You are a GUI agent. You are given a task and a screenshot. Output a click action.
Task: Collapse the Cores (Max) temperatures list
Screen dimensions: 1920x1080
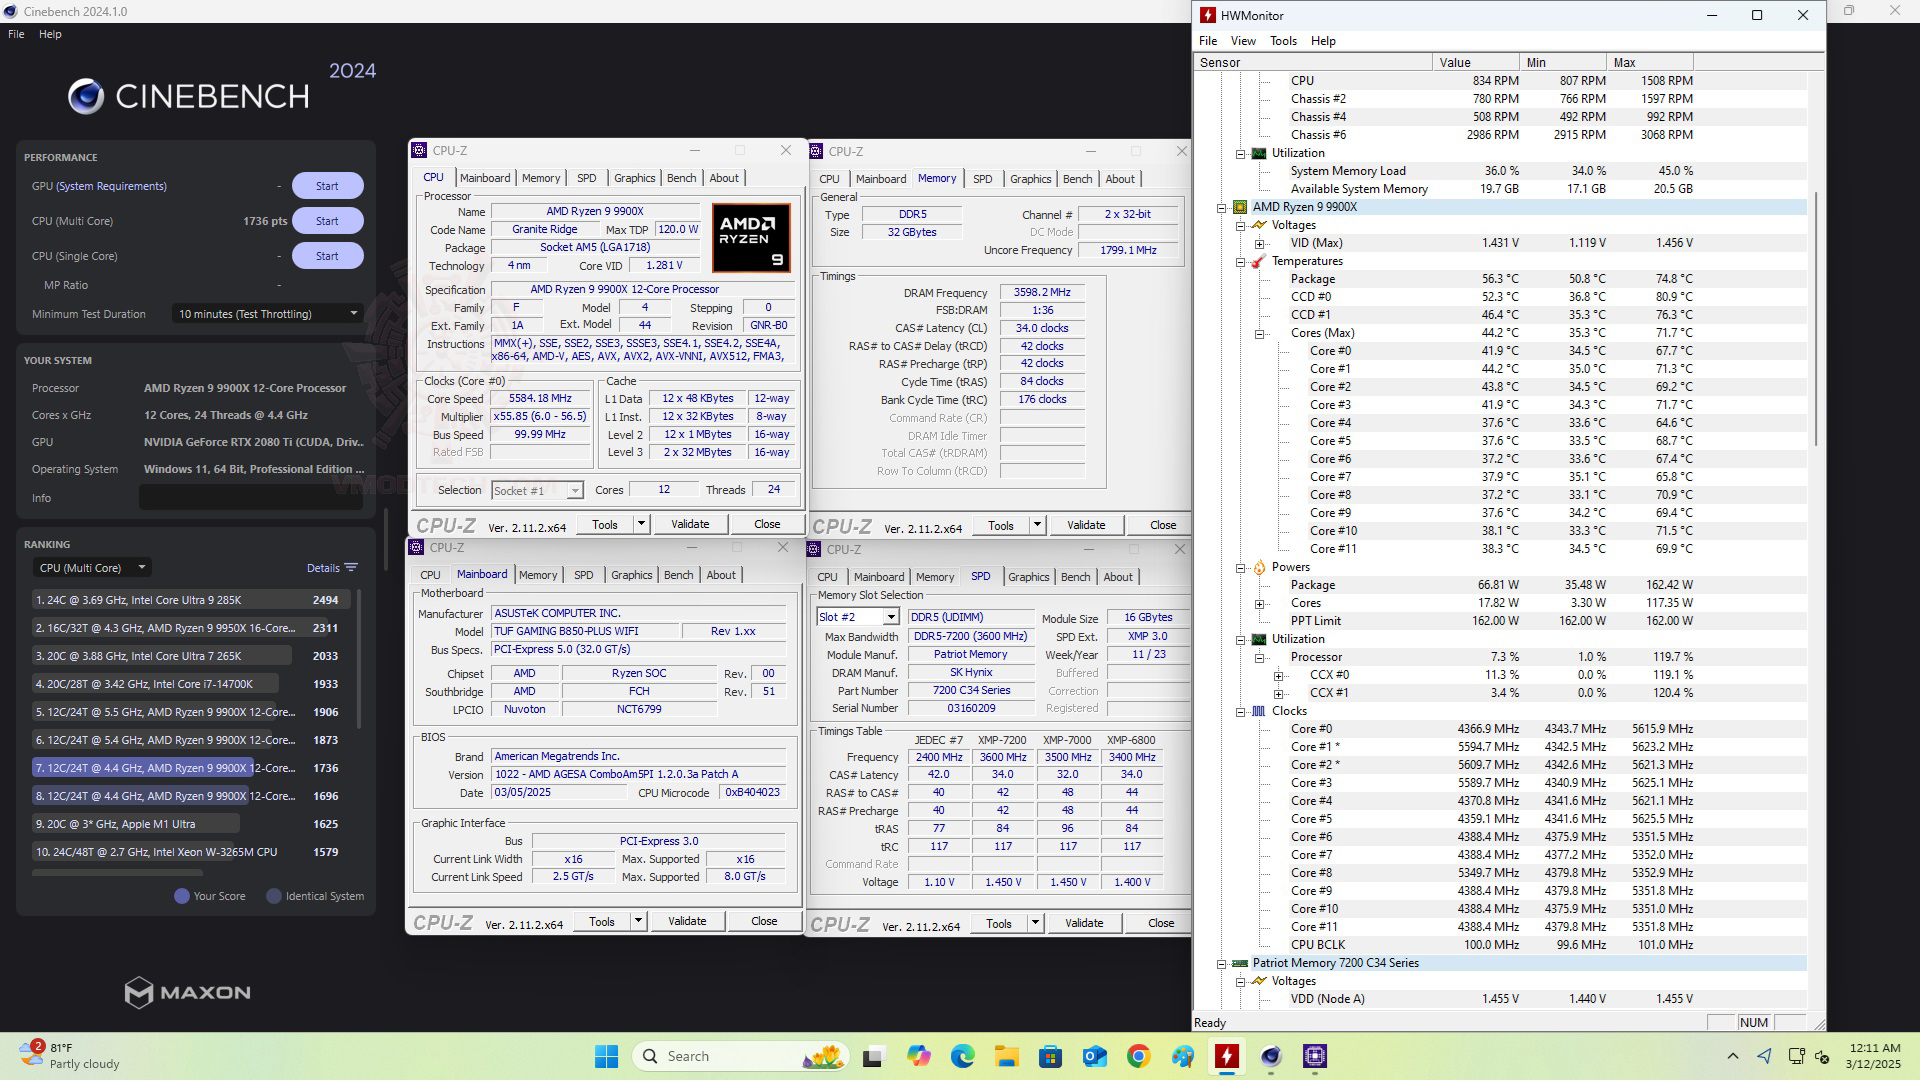pos(1260,334)
